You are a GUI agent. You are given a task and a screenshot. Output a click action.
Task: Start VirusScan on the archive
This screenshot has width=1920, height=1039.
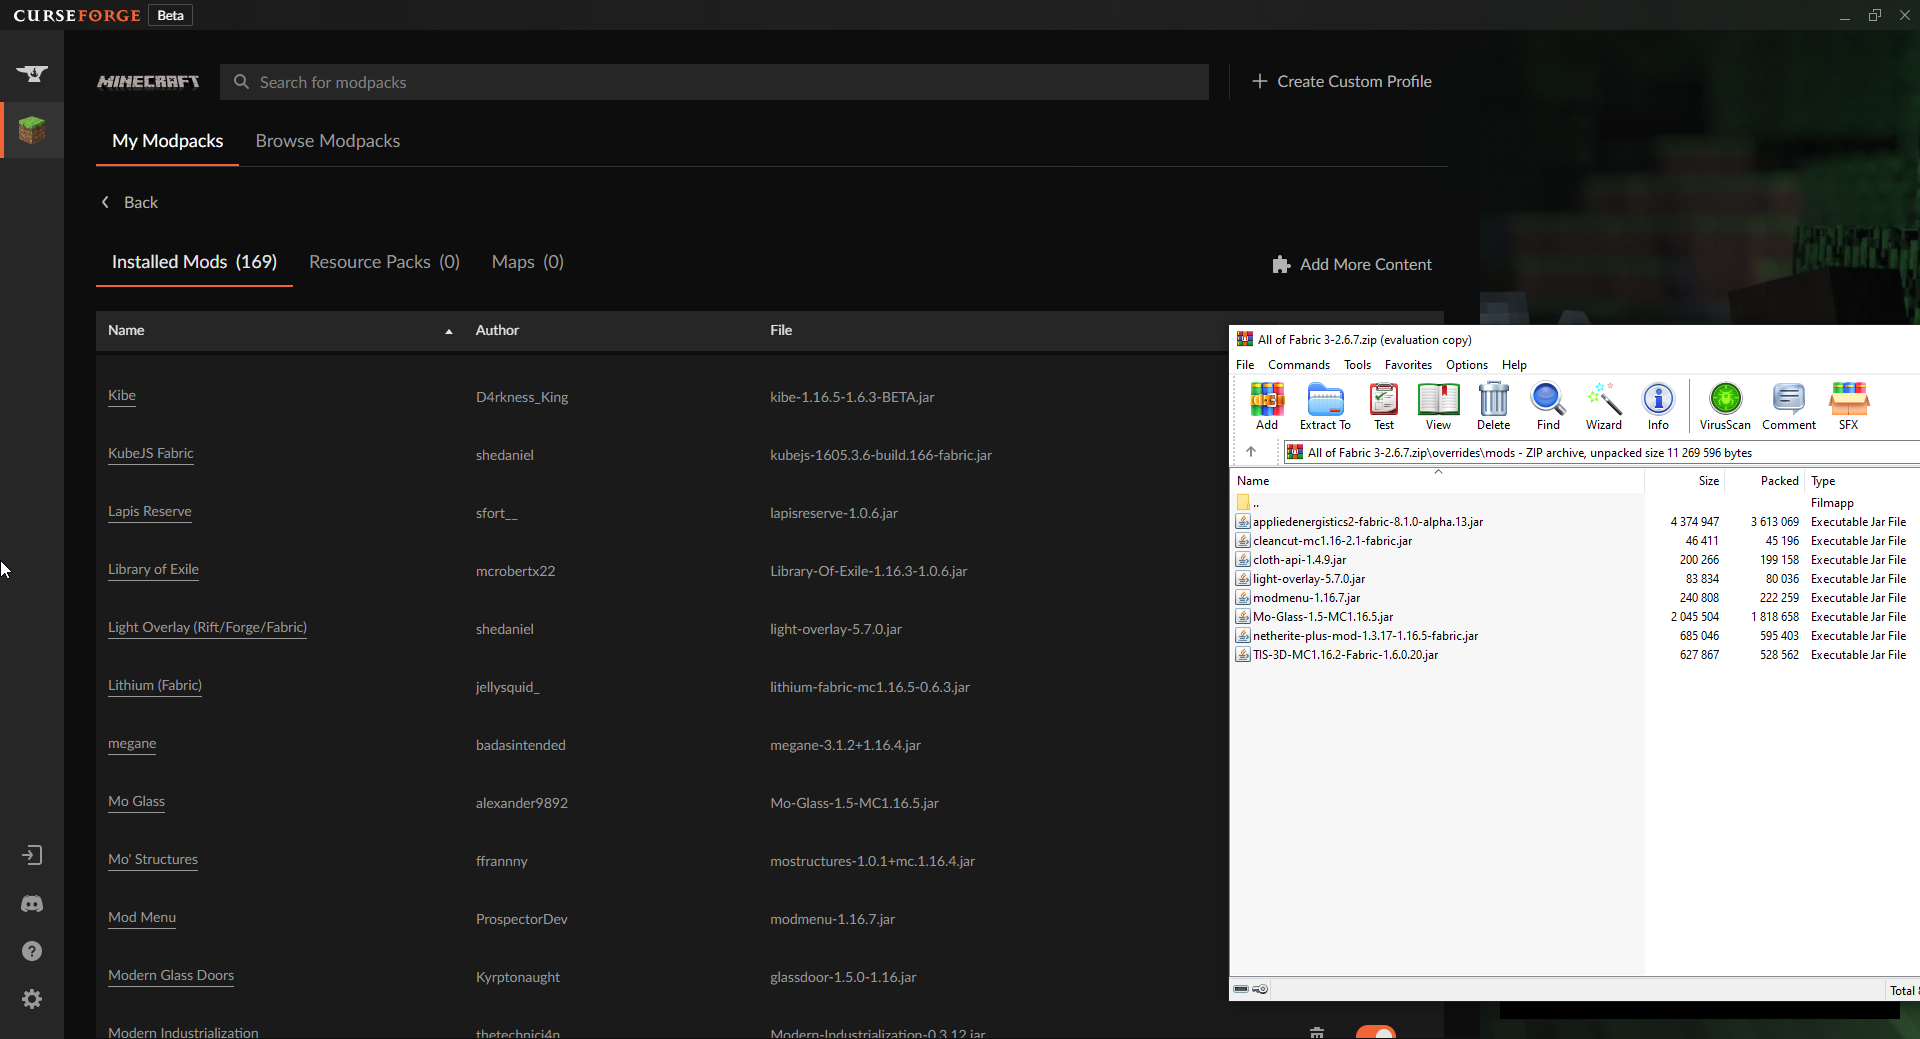(1725, 406)
